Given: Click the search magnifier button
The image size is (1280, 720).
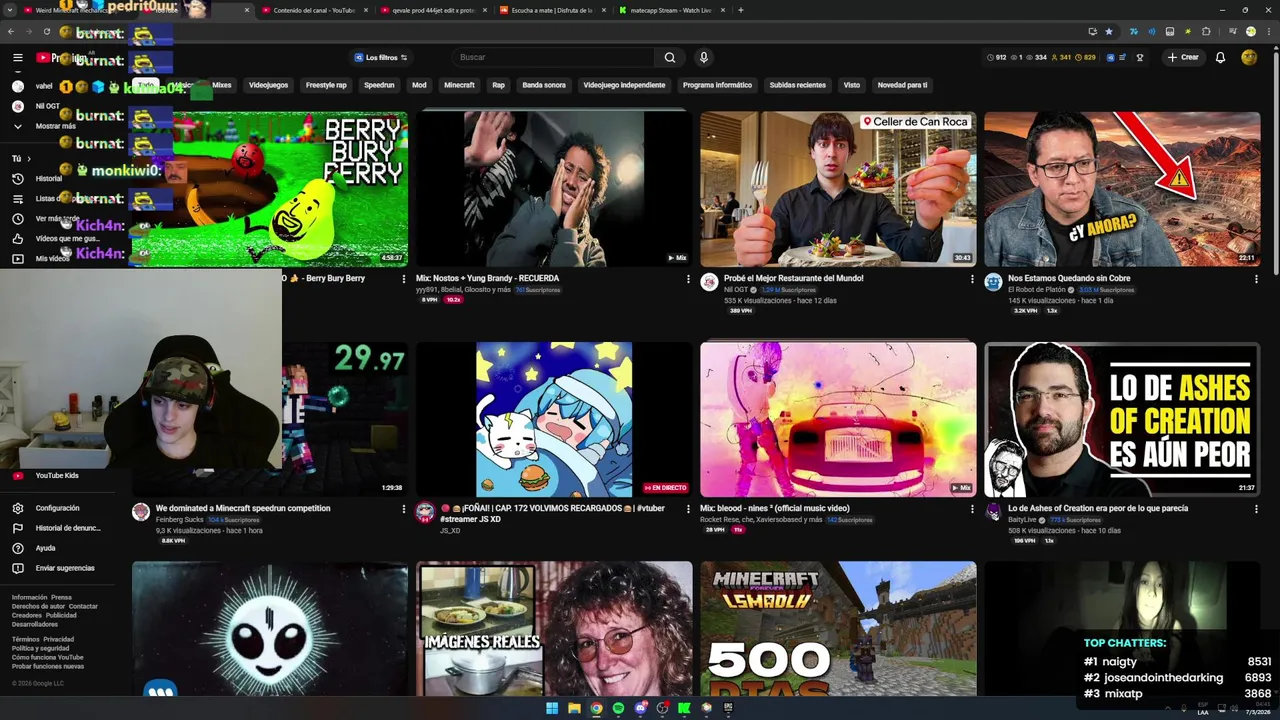Looking at the screenshot, I should click(670, 57).
